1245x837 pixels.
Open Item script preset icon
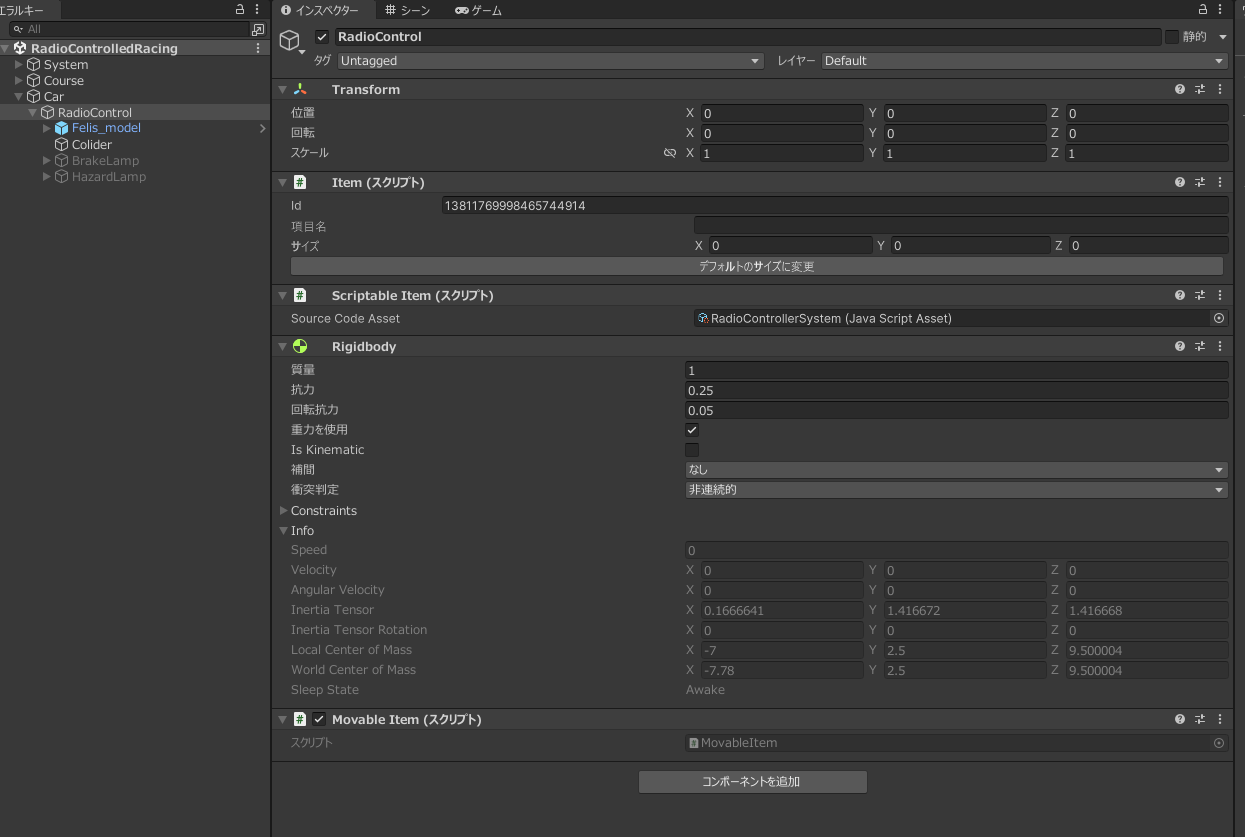(x=1200, y=182)
